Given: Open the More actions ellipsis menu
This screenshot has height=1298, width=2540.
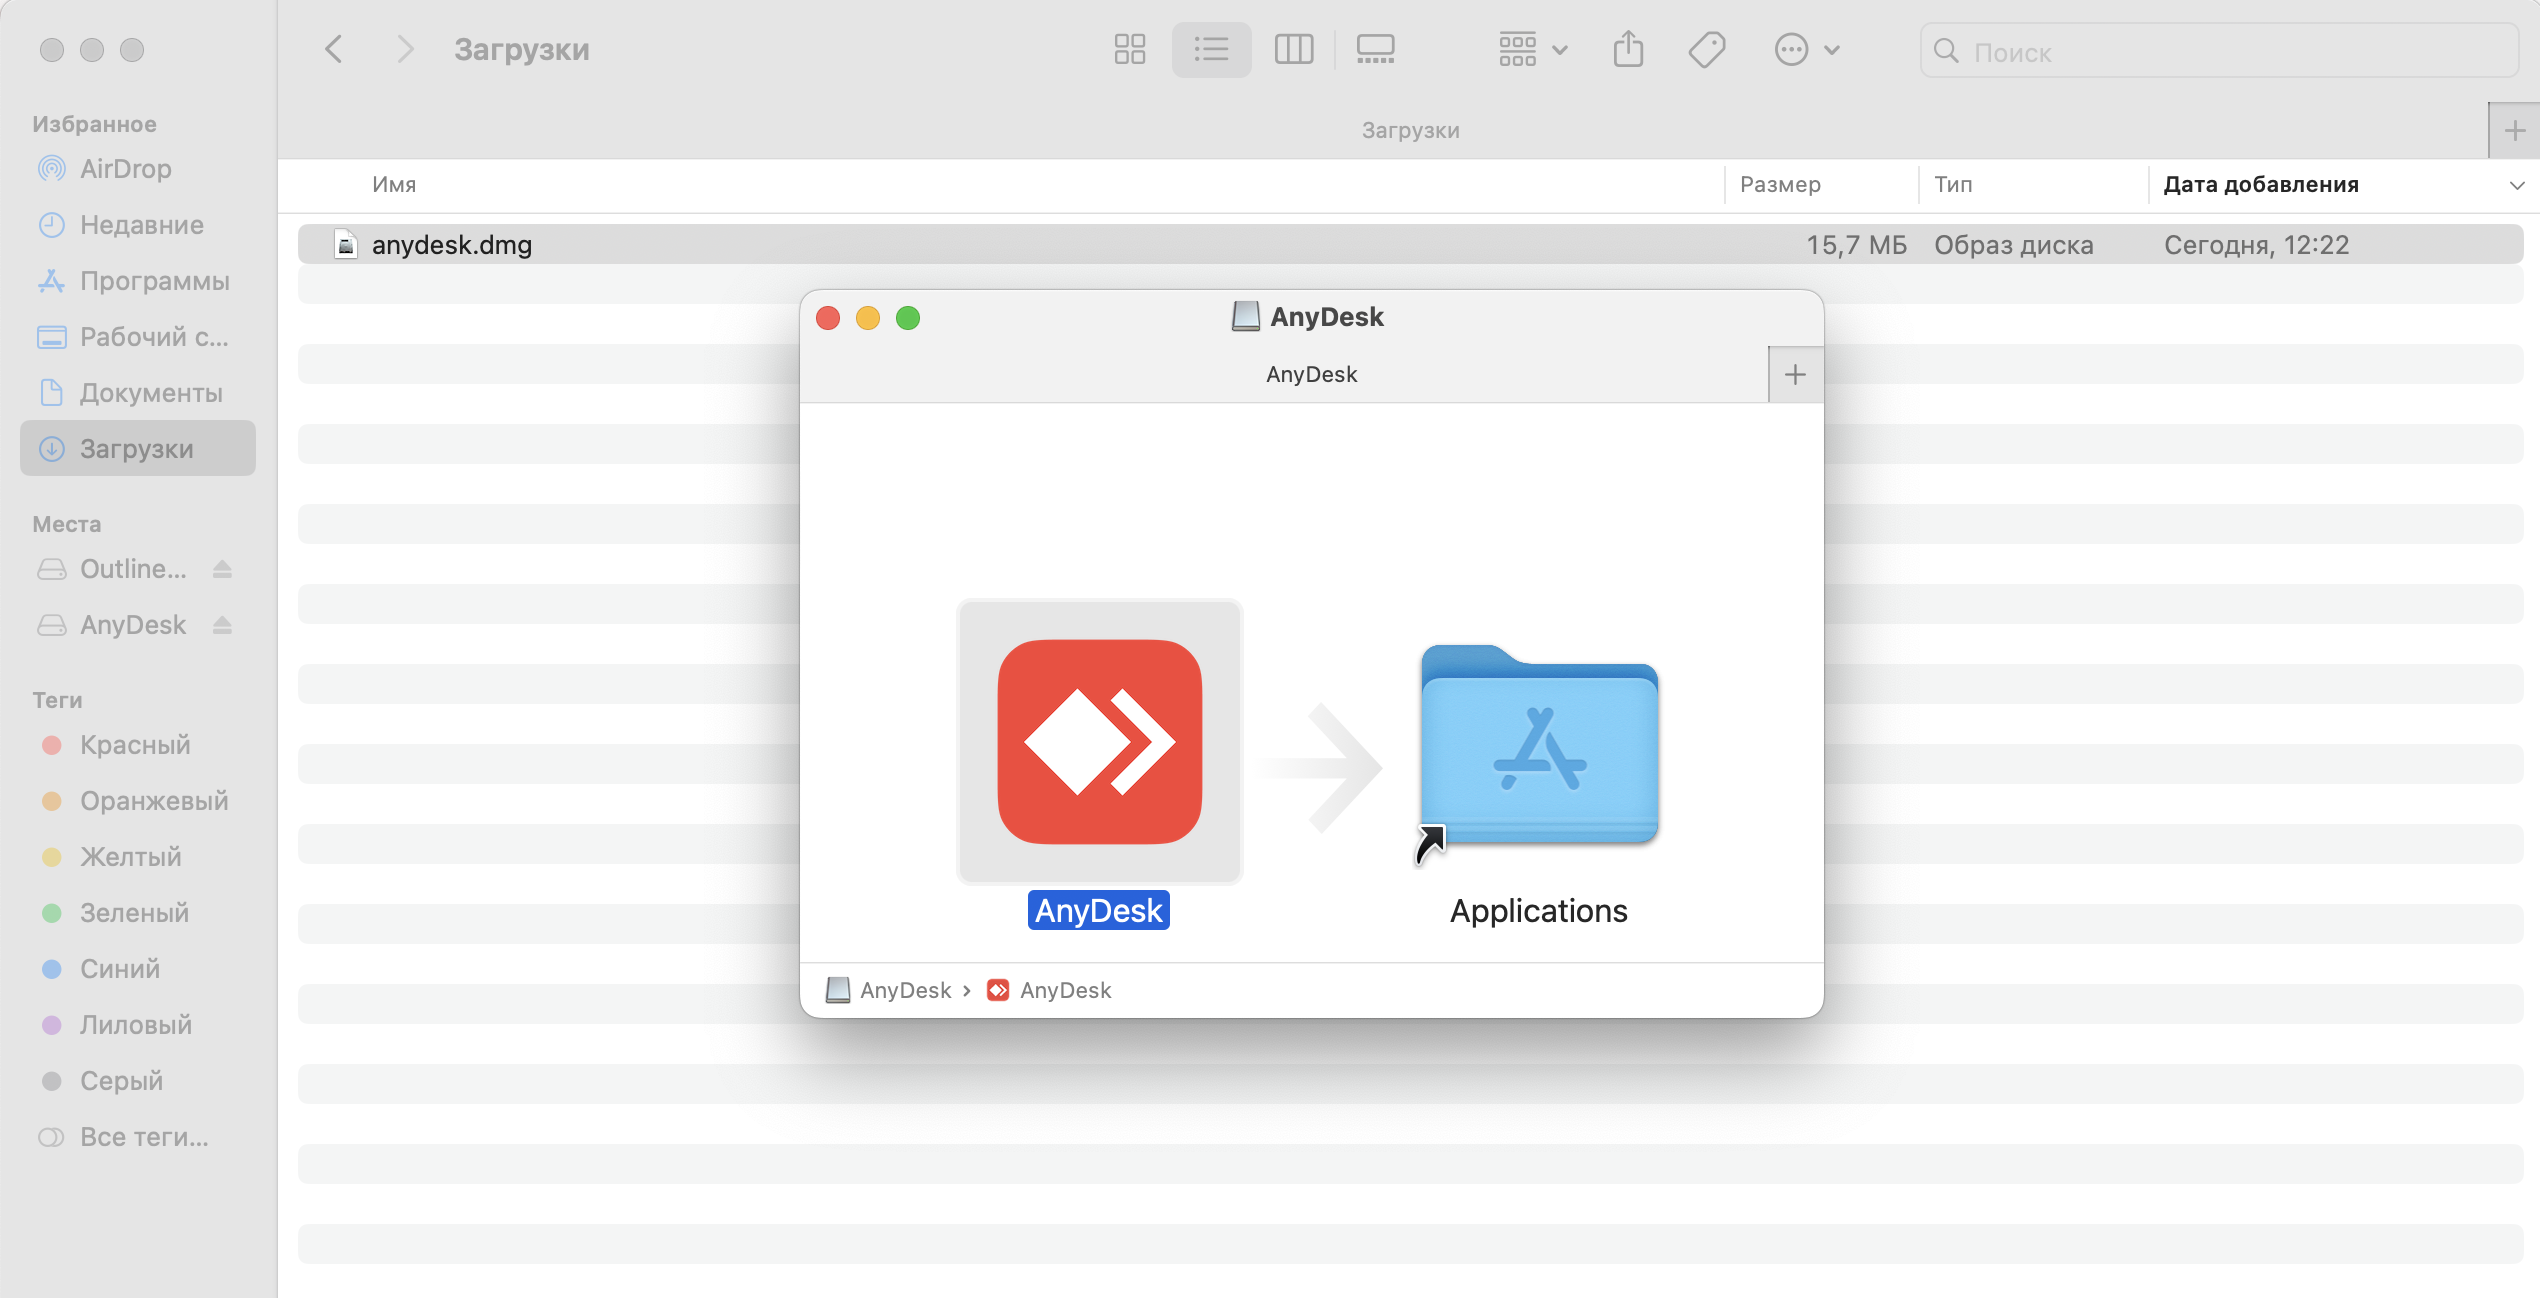Looking at the screenshot, I should click(1807, 49).
